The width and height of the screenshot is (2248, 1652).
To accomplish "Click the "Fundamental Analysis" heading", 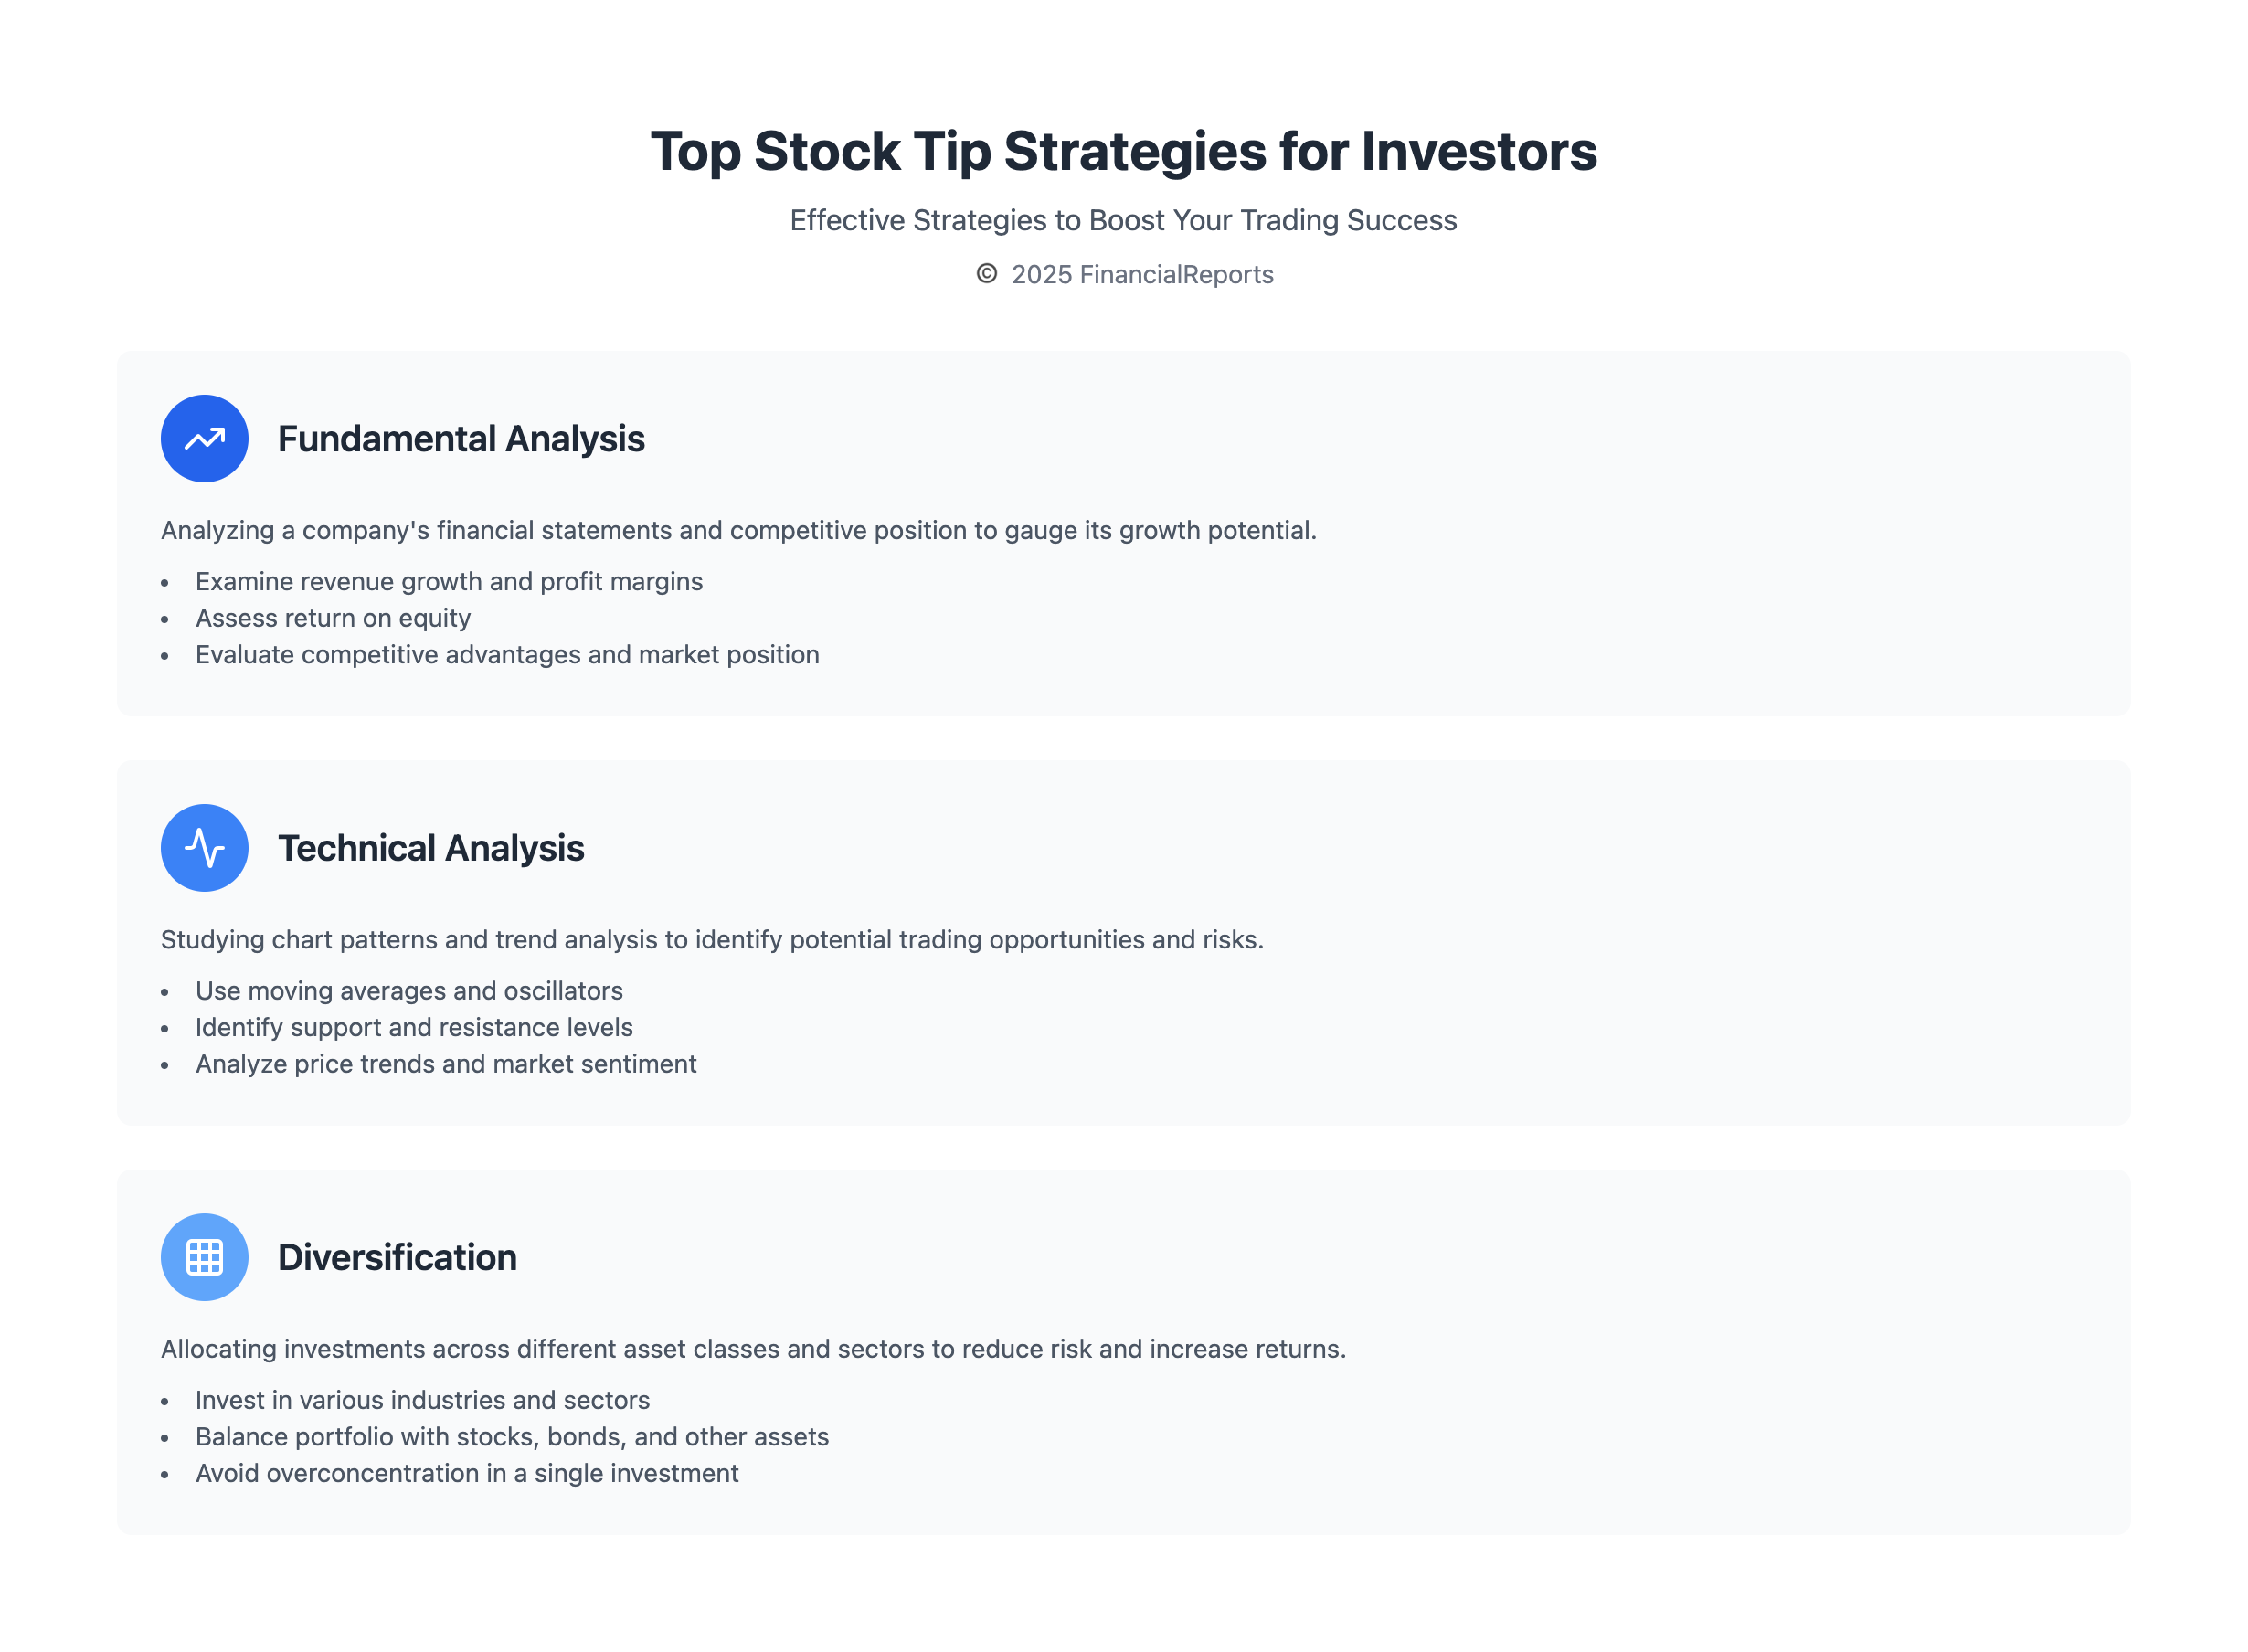I will [x=461, y=439].
